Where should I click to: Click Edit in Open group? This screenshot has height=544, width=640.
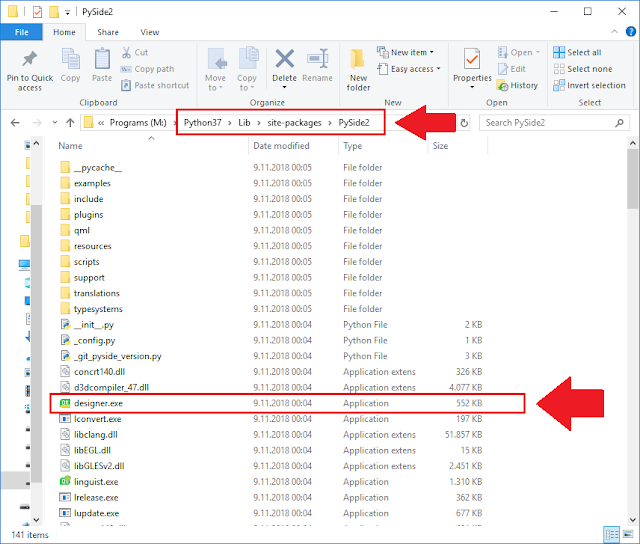pyautogui.click(x=511, y=69)
